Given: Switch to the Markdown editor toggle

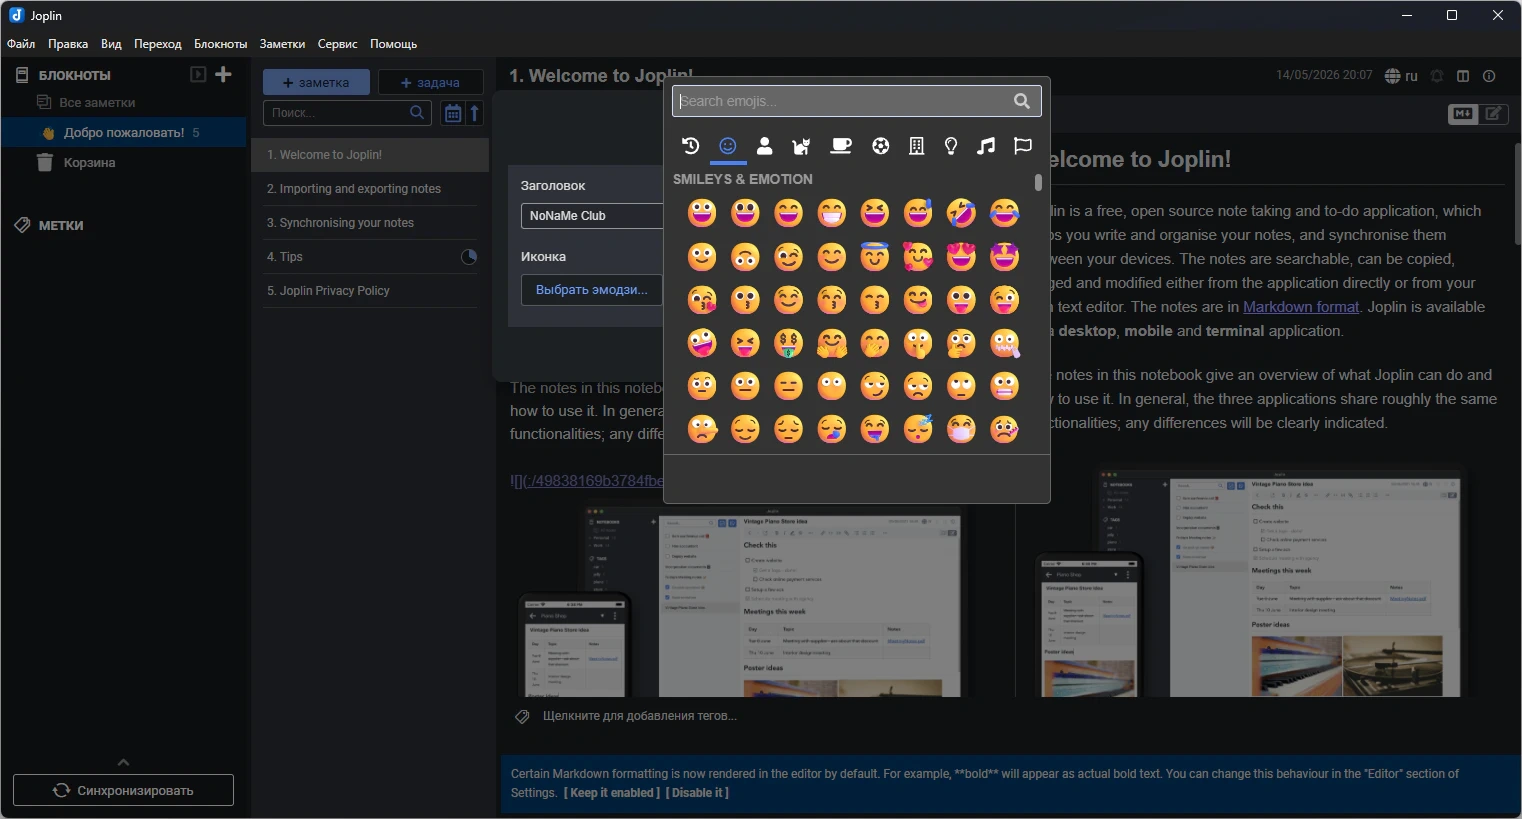Looking at the screenshot, I should [1463, 114].
